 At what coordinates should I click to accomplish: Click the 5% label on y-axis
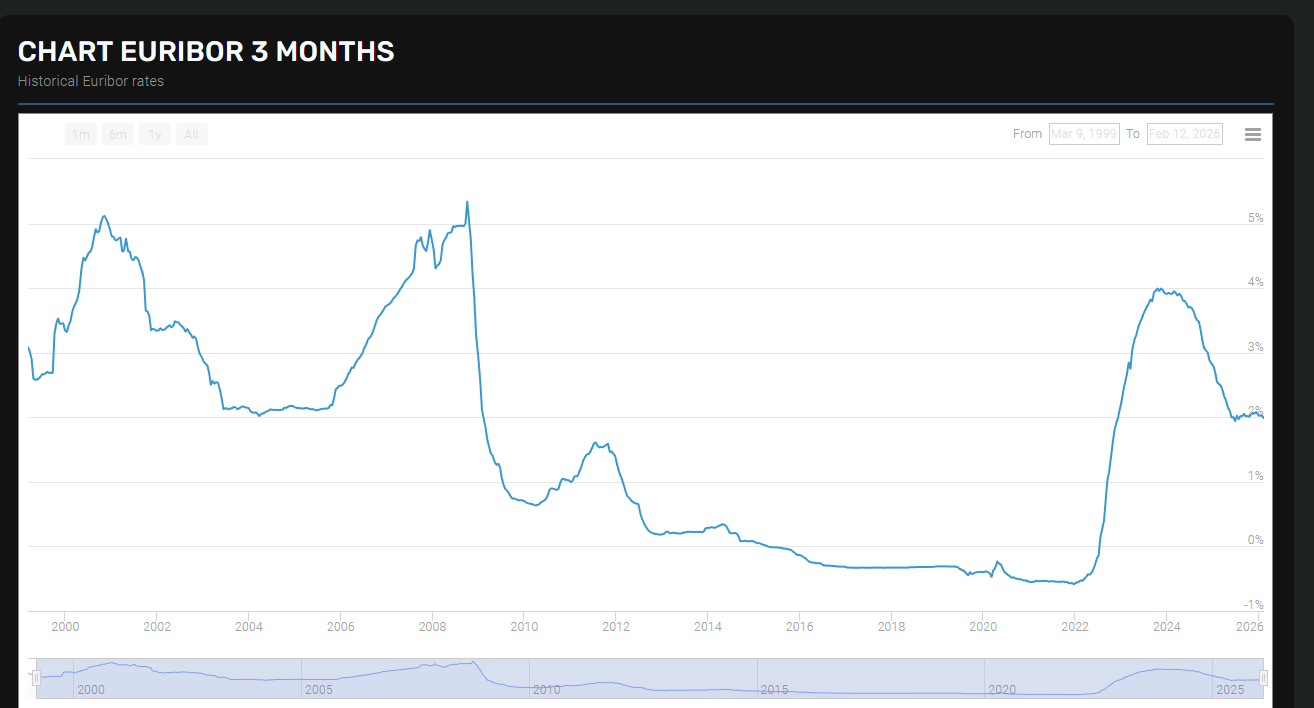click(x=1255, y=218)
